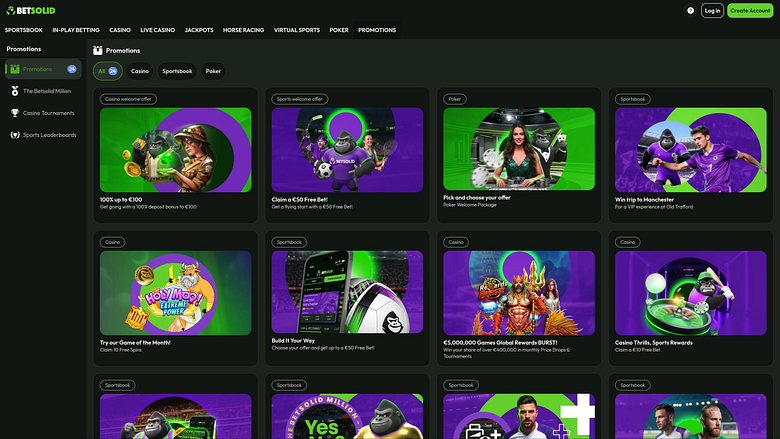
Task: Go to Jackpots page
Action: (199, 30)
